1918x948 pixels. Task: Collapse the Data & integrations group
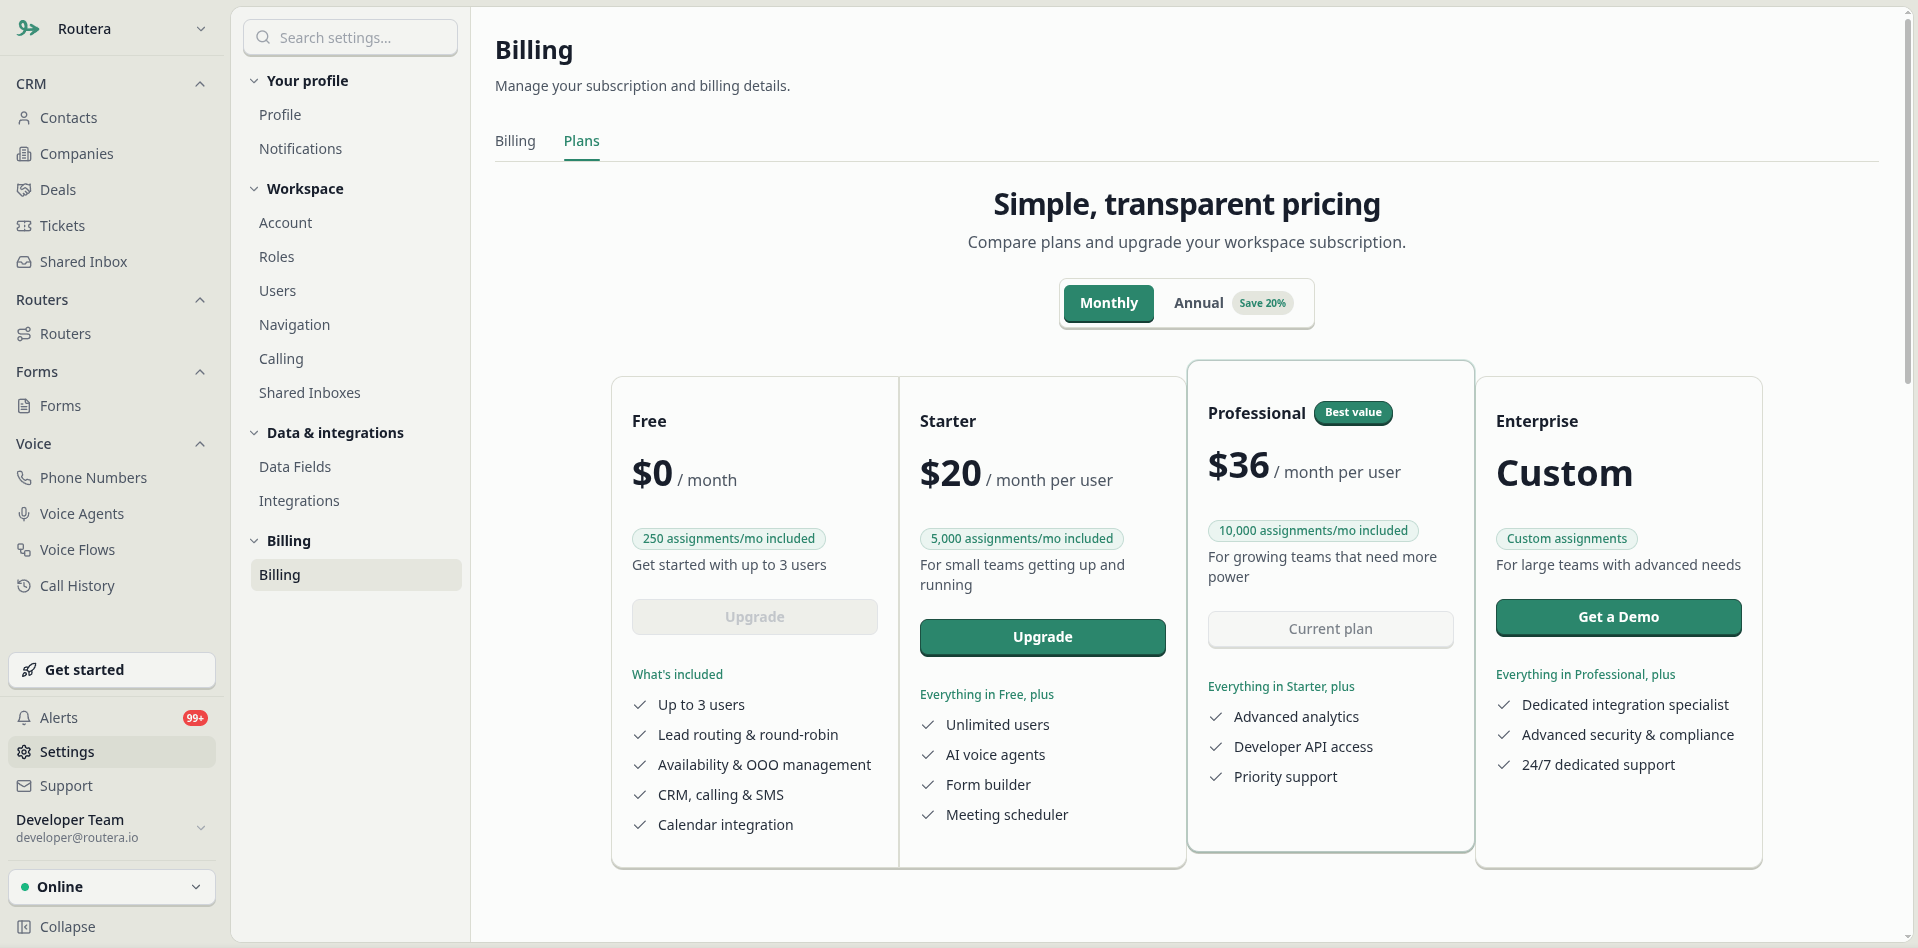[x=254, y=433]
